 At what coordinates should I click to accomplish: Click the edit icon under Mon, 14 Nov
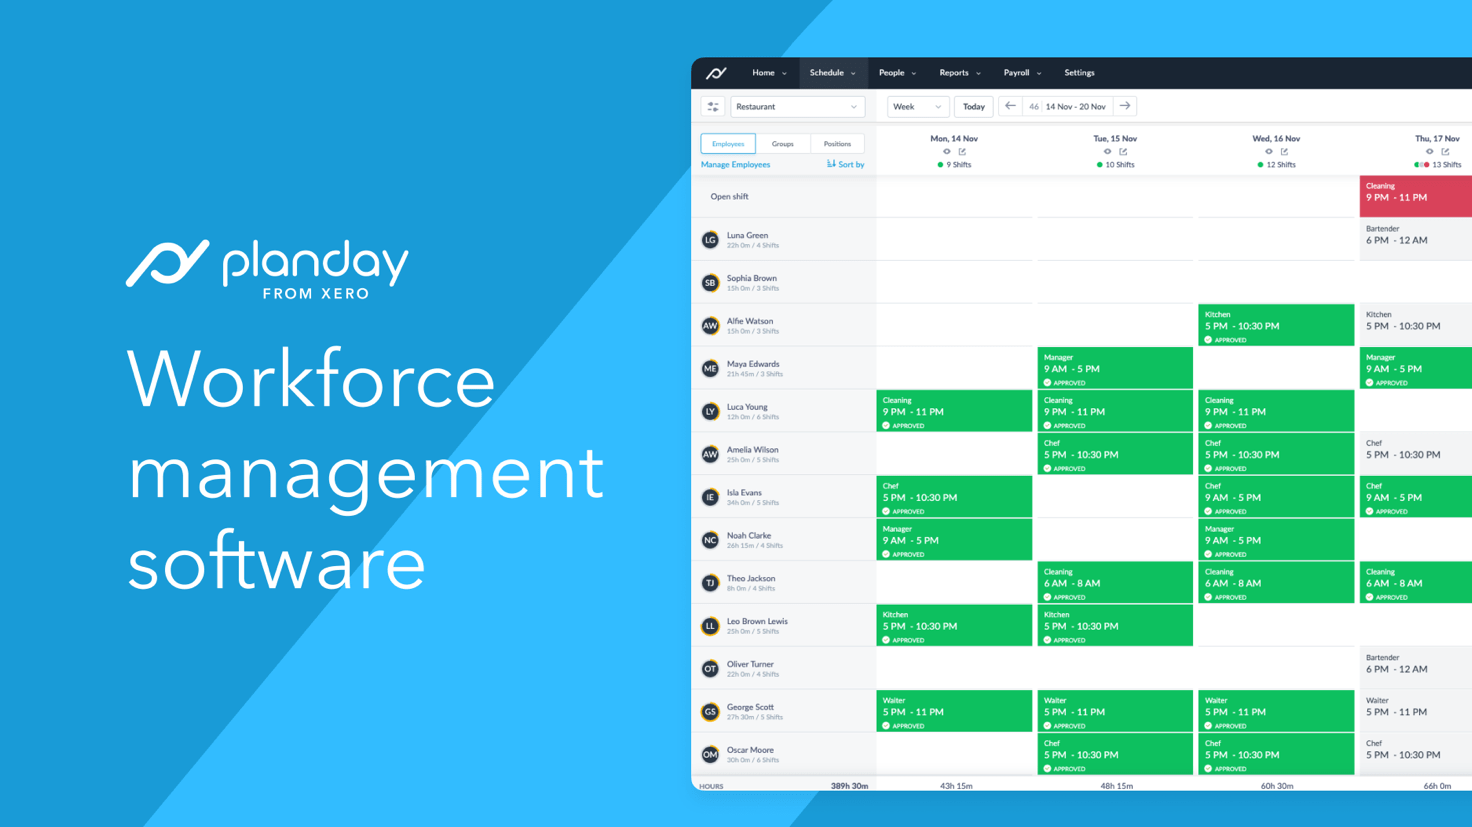[962, 152]
